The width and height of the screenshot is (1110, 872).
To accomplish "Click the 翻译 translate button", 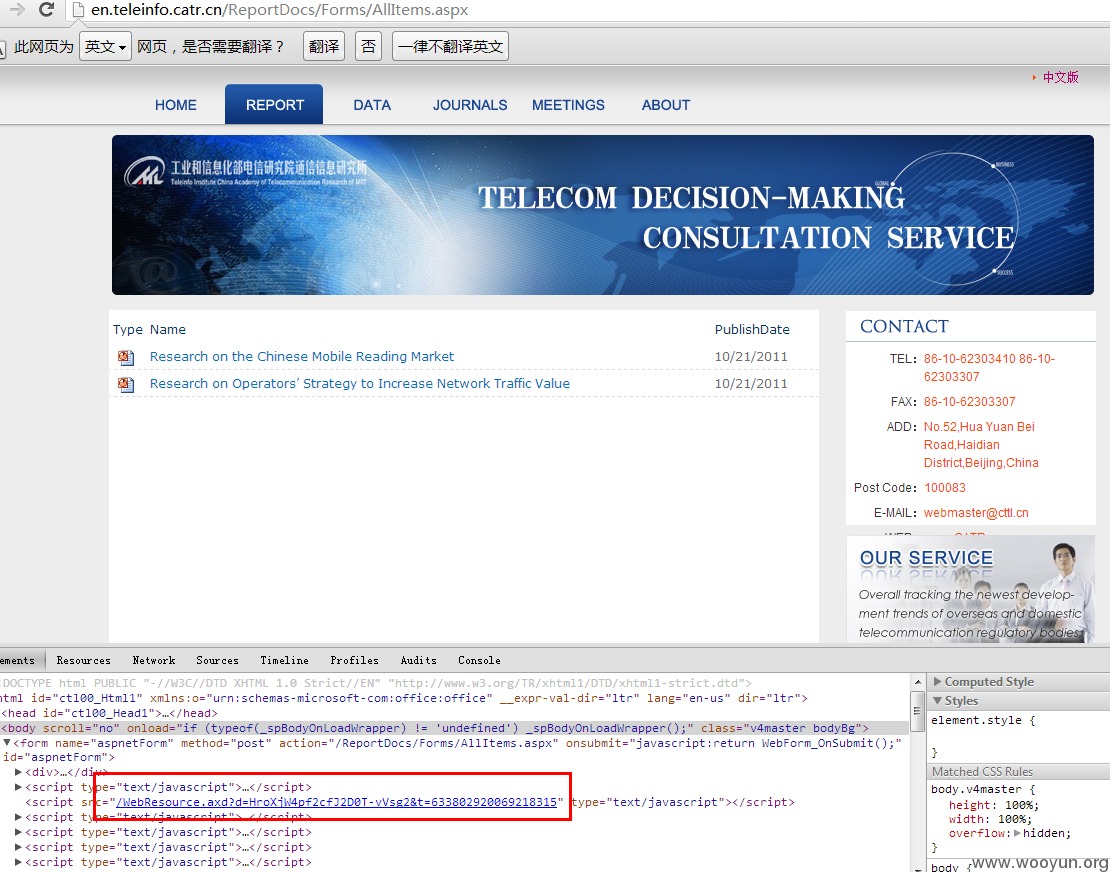I will tap(324, 47).
